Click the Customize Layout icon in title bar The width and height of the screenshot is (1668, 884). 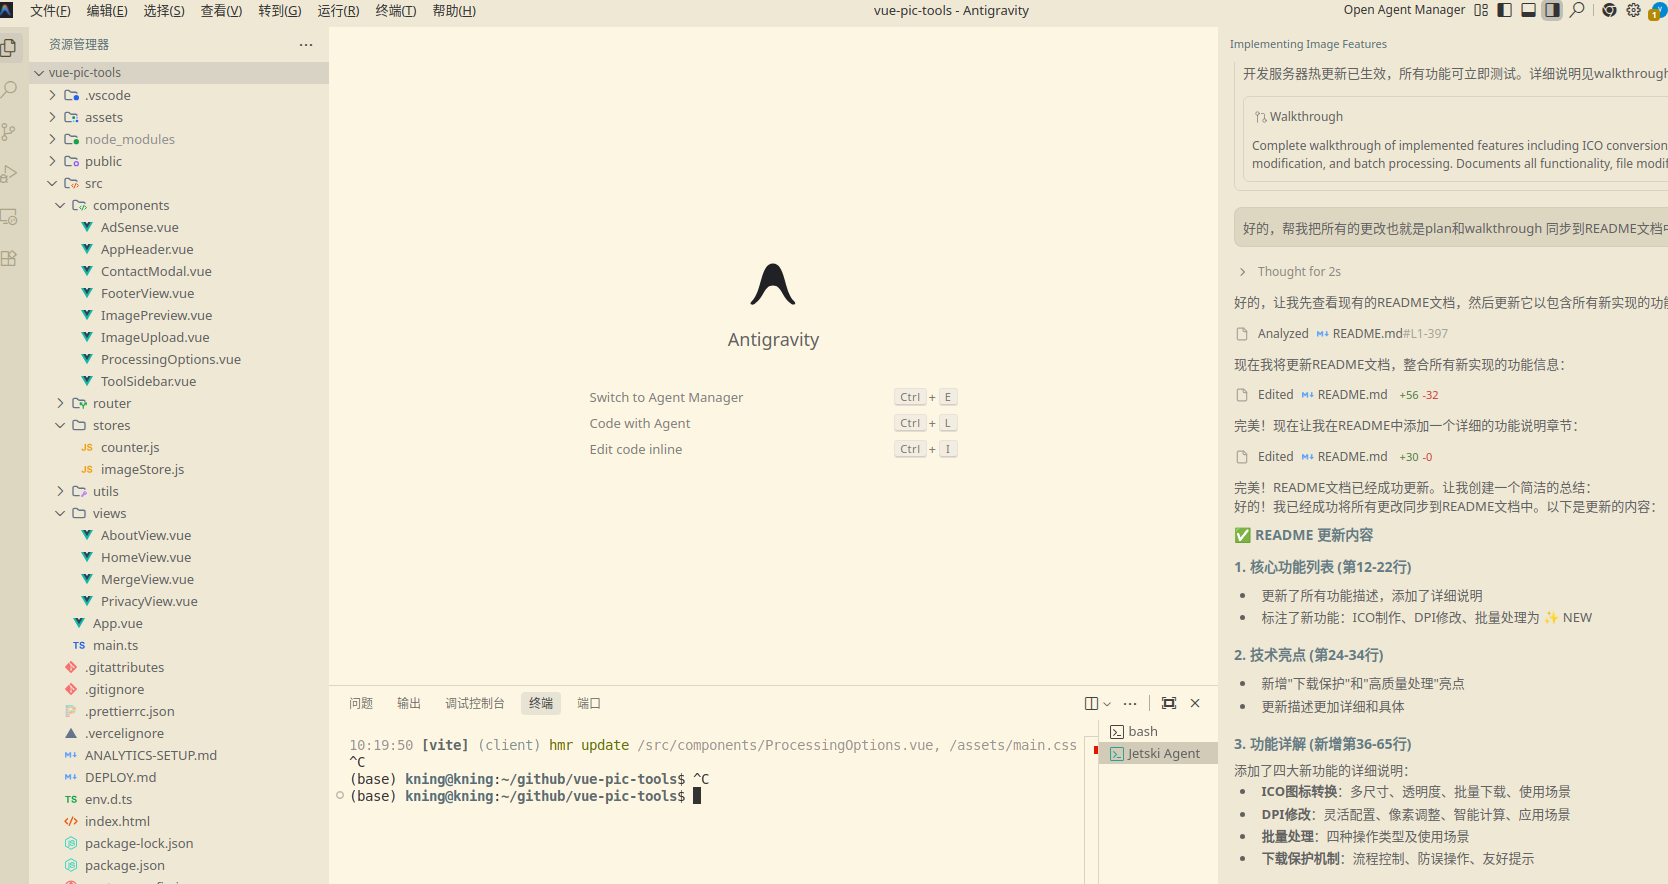(1481, 10)
